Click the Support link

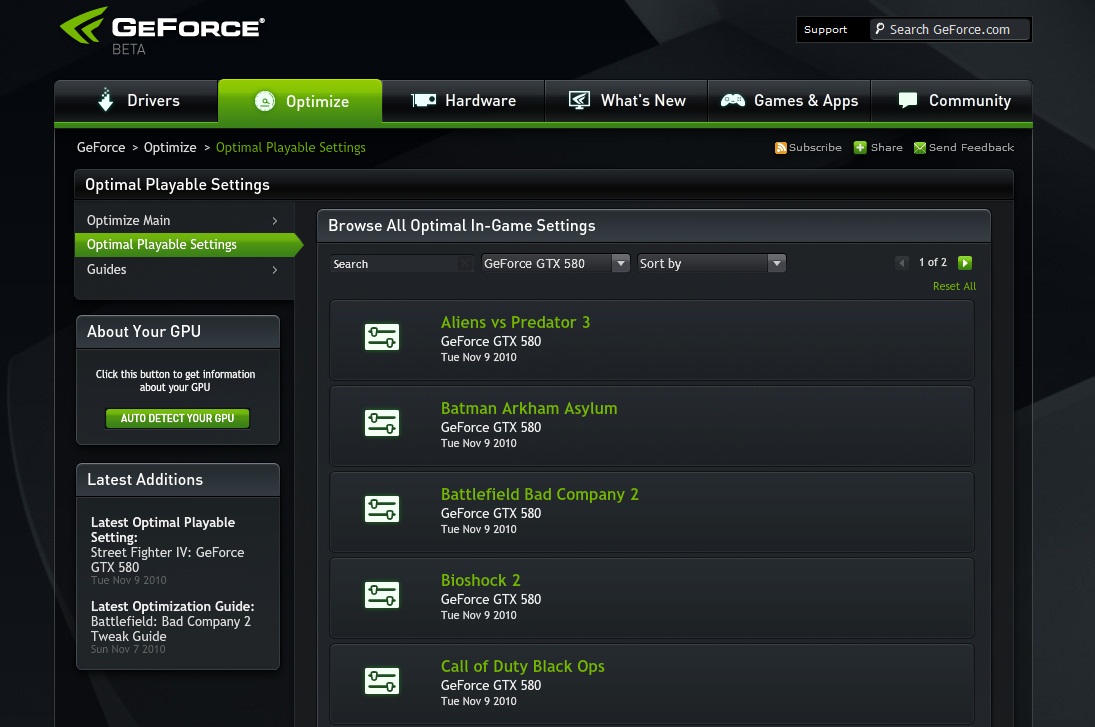[x=825, y=29]
